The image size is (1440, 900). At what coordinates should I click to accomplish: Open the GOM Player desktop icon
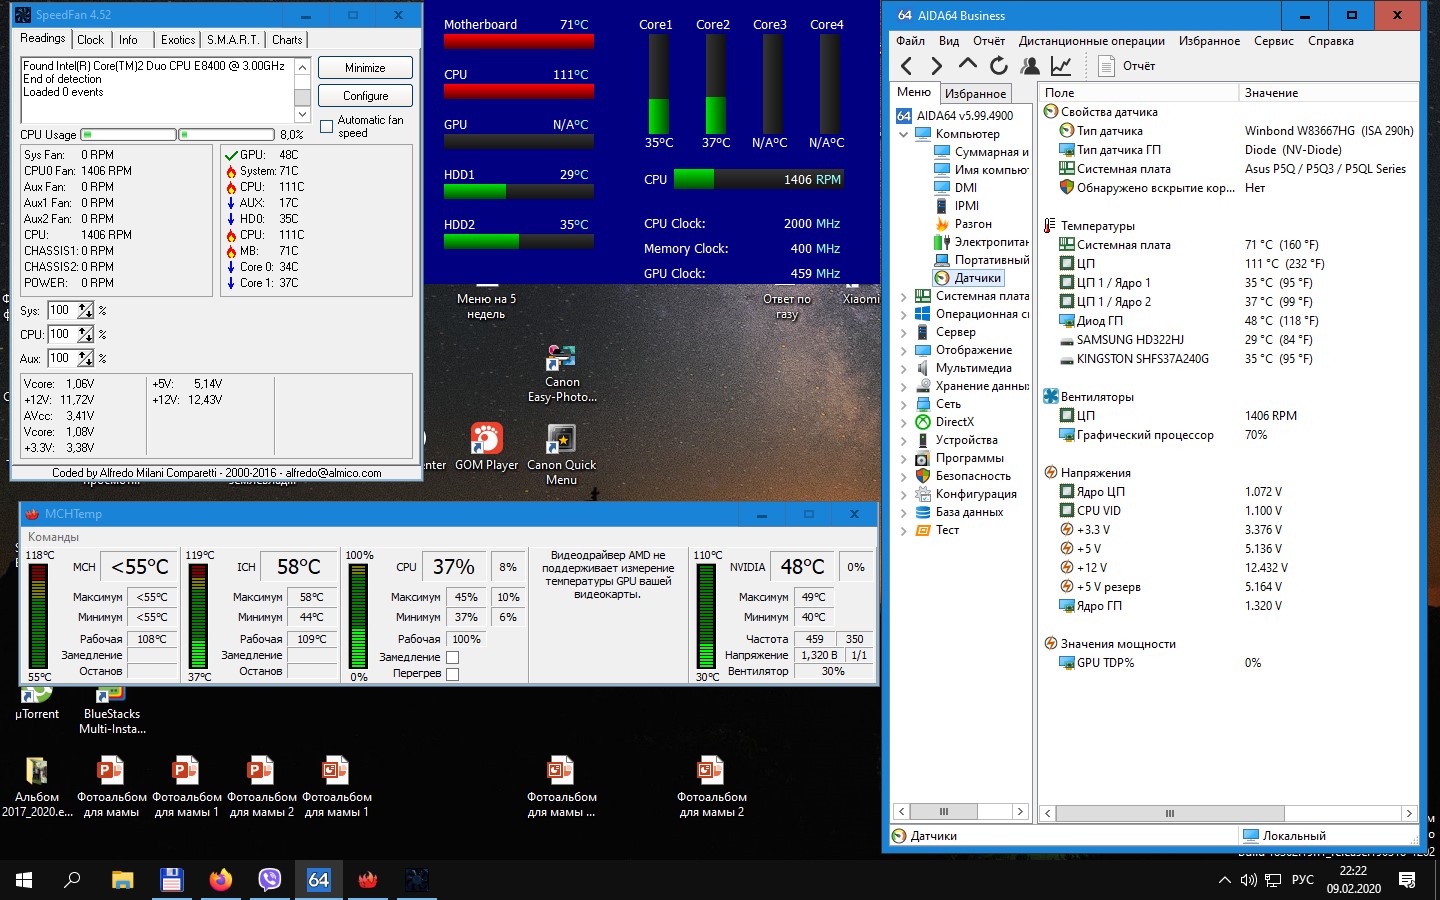[x=487, y=446]
